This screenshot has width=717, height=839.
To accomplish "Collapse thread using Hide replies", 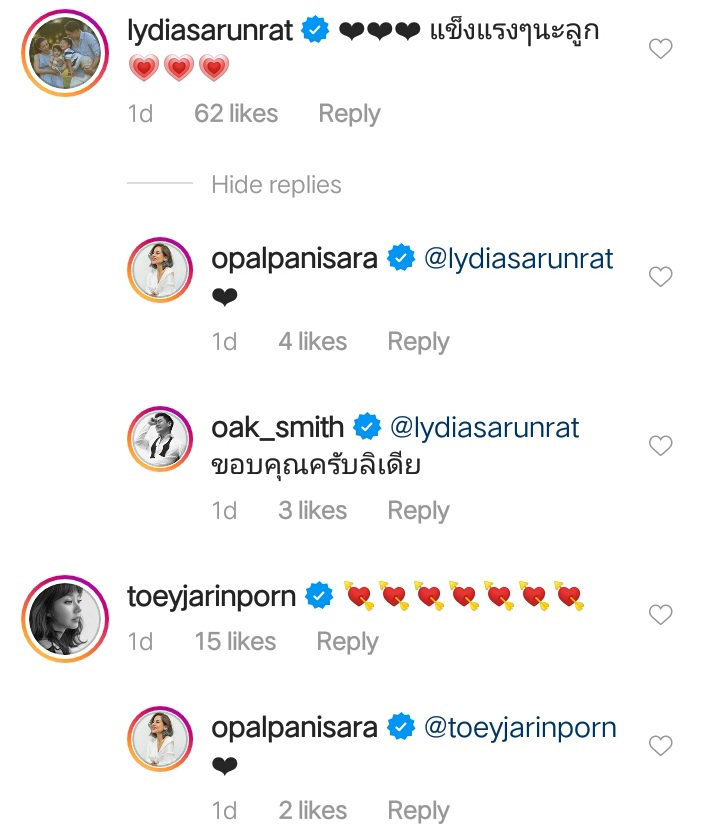I will pyautogui.click(x=276, y=185).
